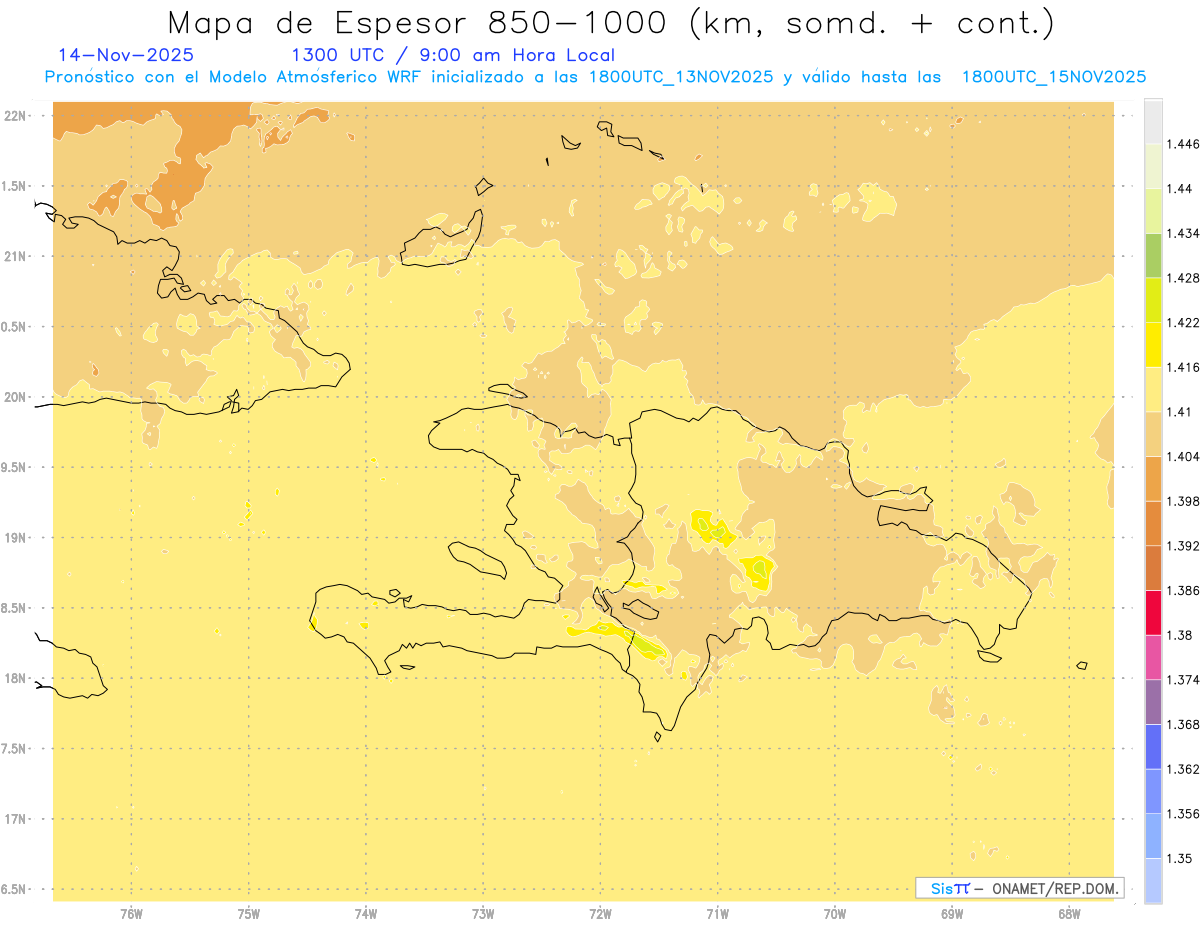The width and height of the screenshot is (1200, 927).
Task: Click the '74W' longitude label
Action: pos(366,914)
